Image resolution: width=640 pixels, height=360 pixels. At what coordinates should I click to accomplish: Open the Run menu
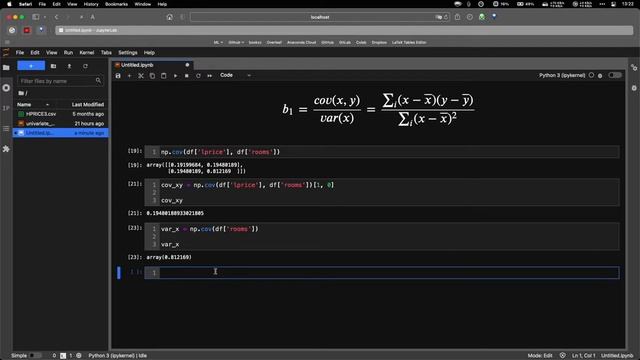(68, 53)
